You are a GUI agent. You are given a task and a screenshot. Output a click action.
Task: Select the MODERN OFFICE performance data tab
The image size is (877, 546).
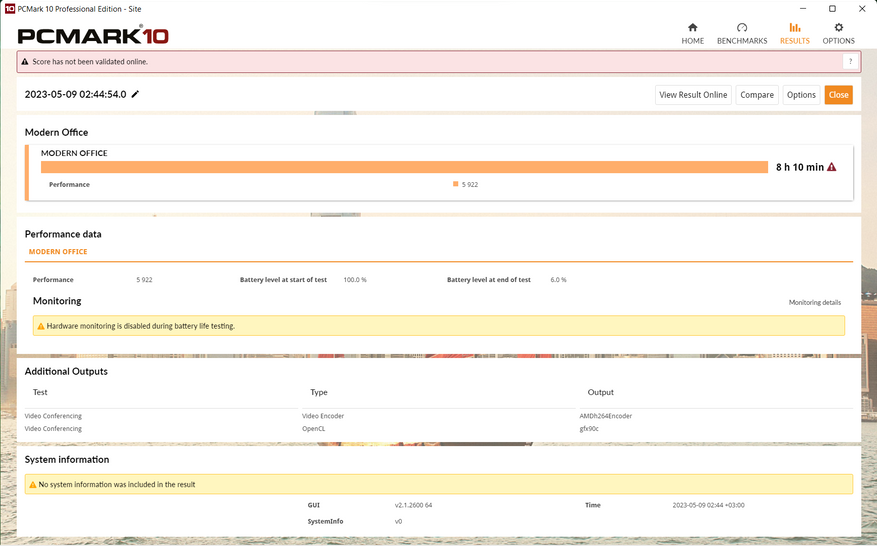(58, 252)
